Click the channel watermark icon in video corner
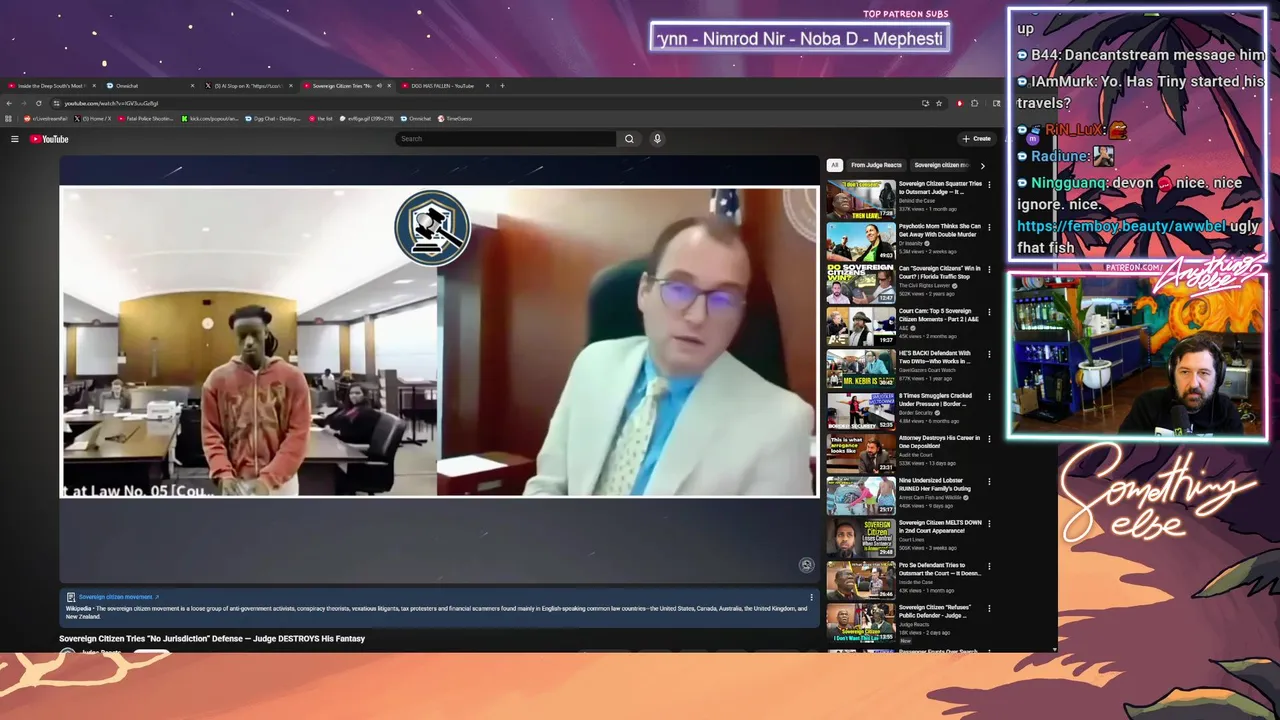Screen dimensions: 1280x720 point(806,565)
